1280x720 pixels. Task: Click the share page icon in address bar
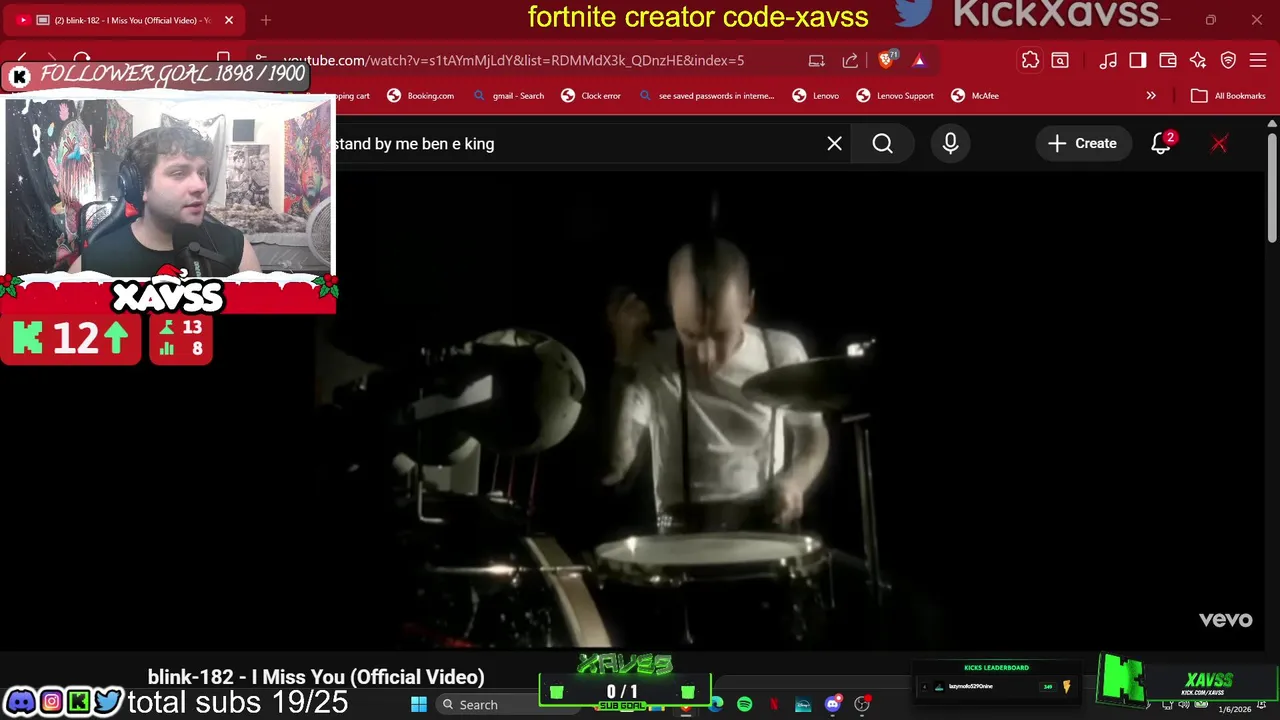[x=850, y=60]
